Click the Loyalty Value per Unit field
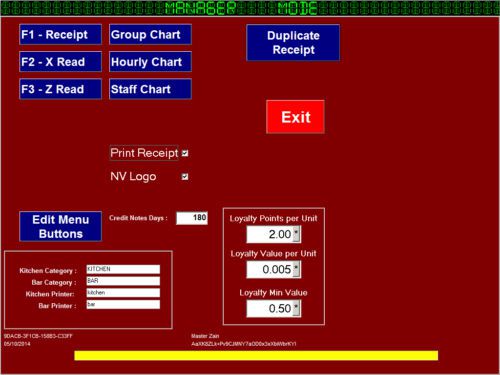The height and width of the screenshot is (375, 500). 270,269
